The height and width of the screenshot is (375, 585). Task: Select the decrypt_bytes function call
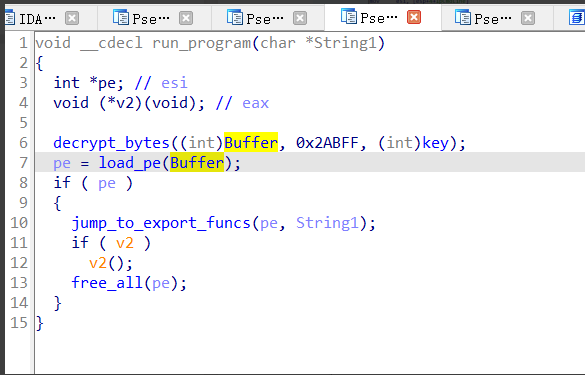pos(112,143)
